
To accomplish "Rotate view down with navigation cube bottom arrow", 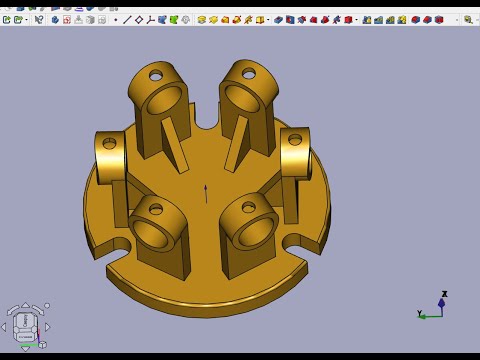I will 26,349.
